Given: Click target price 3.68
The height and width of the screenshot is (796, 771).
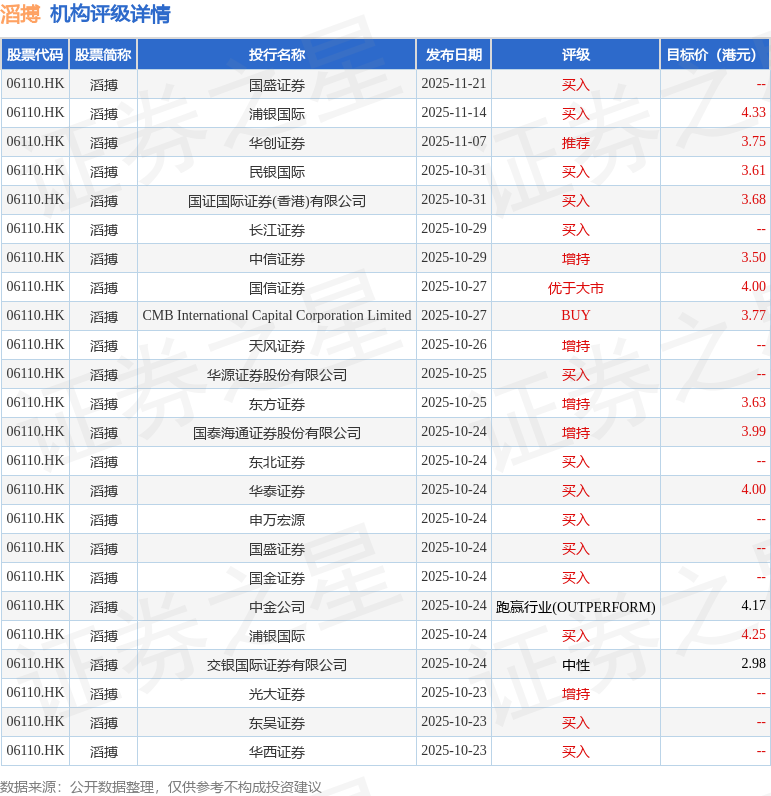Looking at the screenshot, I should [x=753, y=200].
